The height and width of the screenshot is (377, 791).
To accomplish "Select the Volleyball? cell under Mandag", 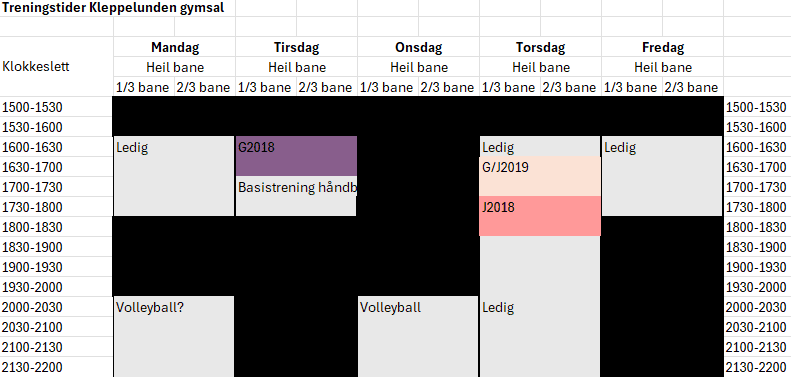I will pyautogui.click(x=174, y=337).
